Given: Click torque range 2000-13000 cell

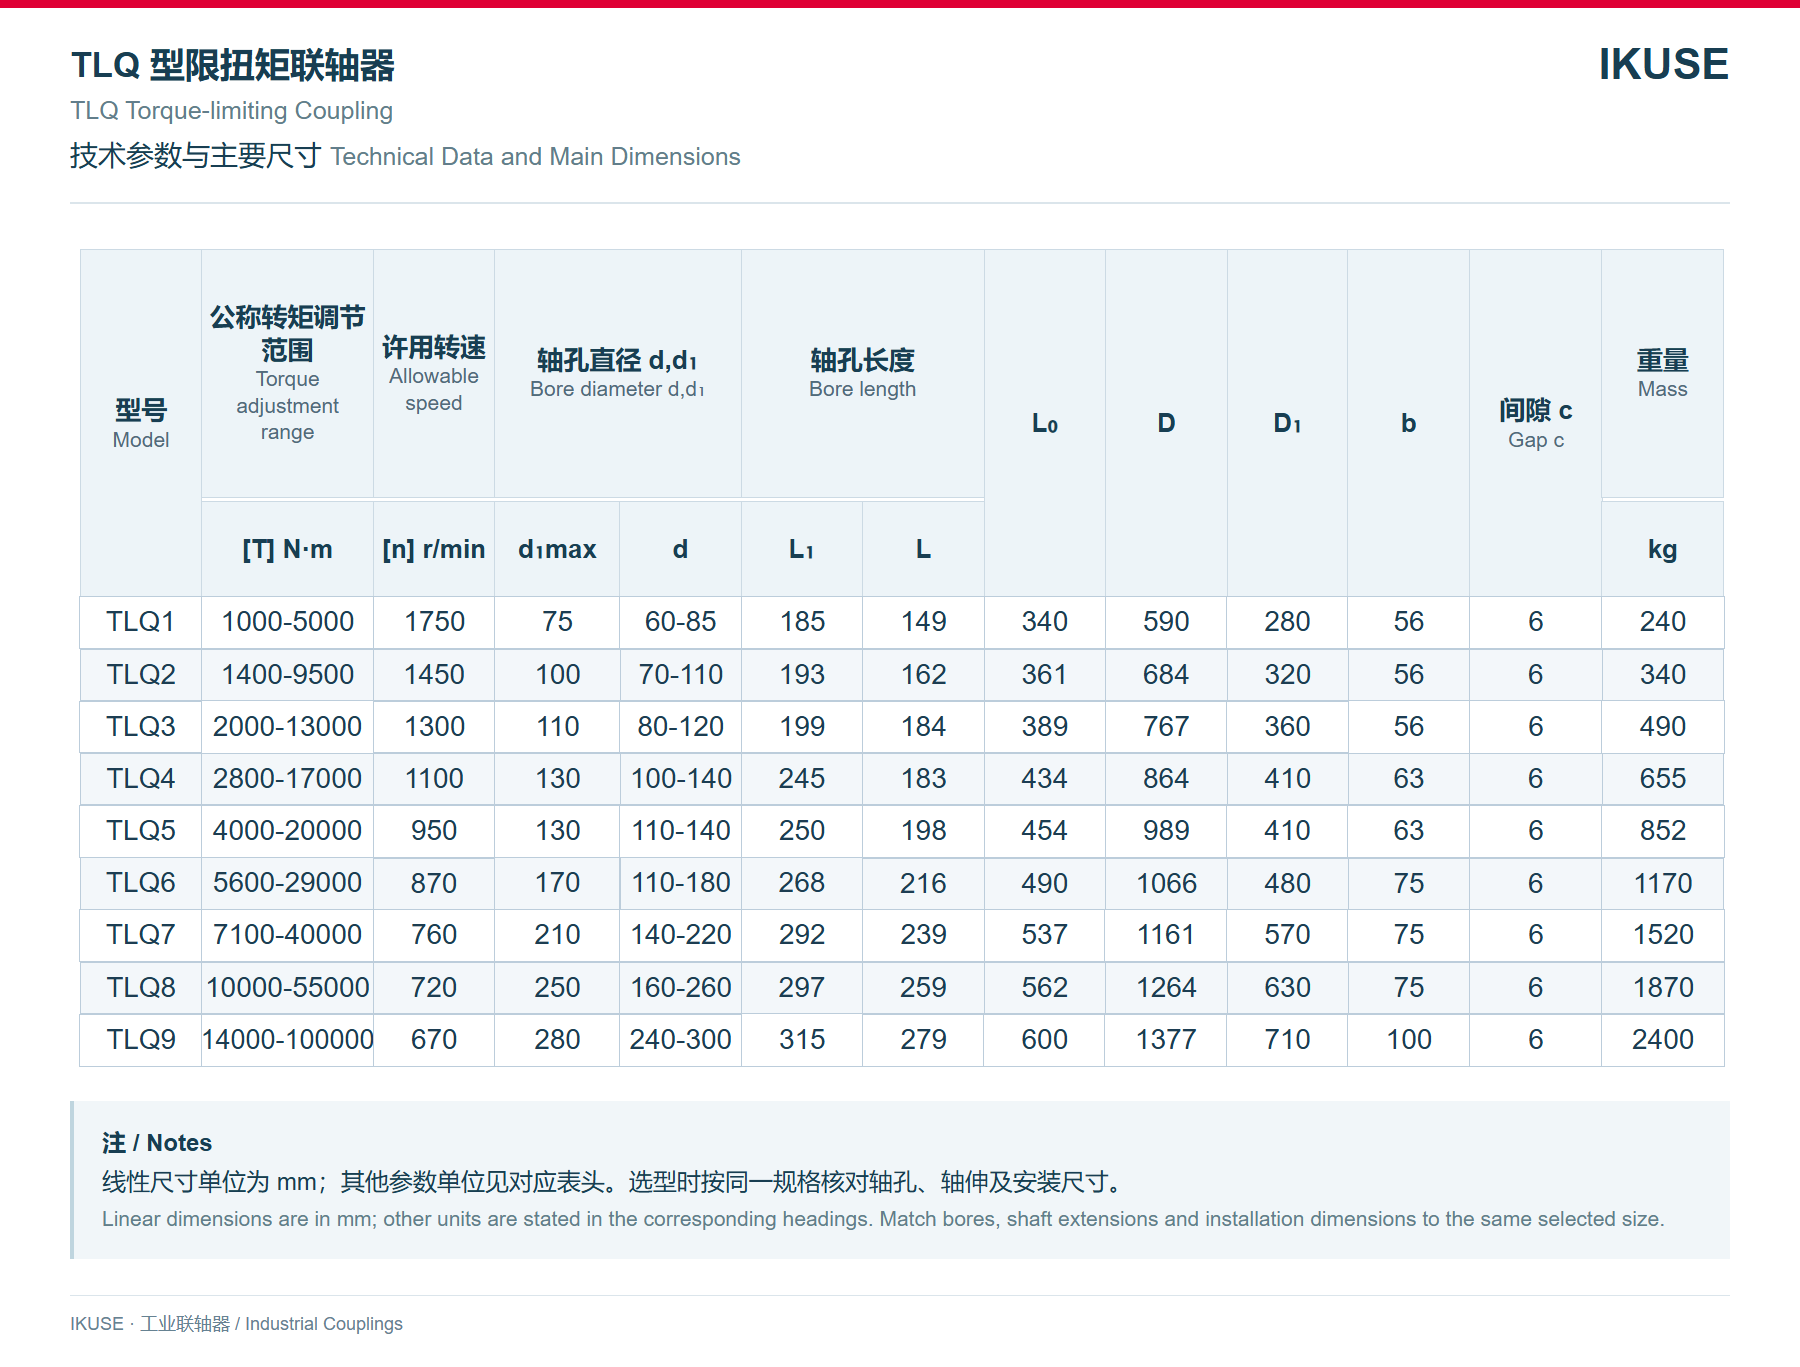Looking at the screenshot, I should [x=287, y=727].
